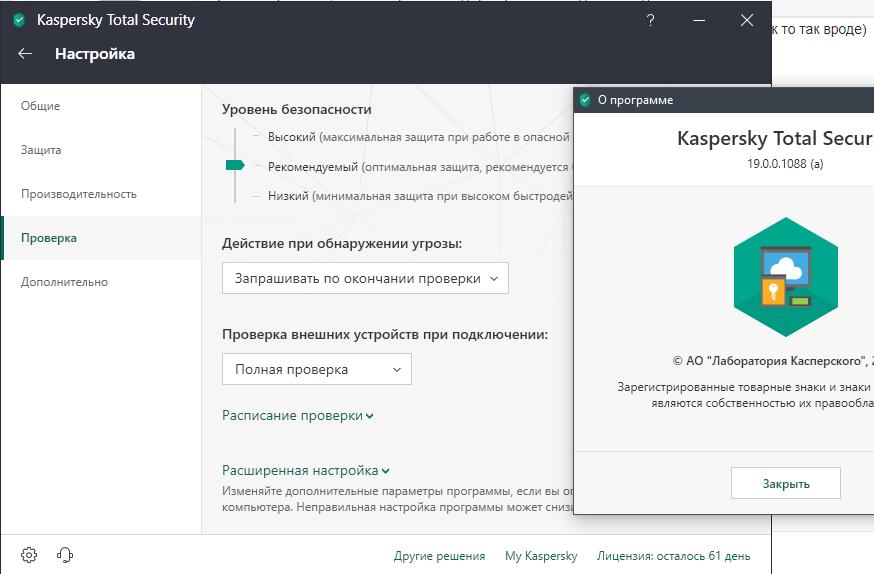Image resolution: width=874 pixels, height=574 pixels.
Task: Select the Высокий security level
Action: click(291, 136)
